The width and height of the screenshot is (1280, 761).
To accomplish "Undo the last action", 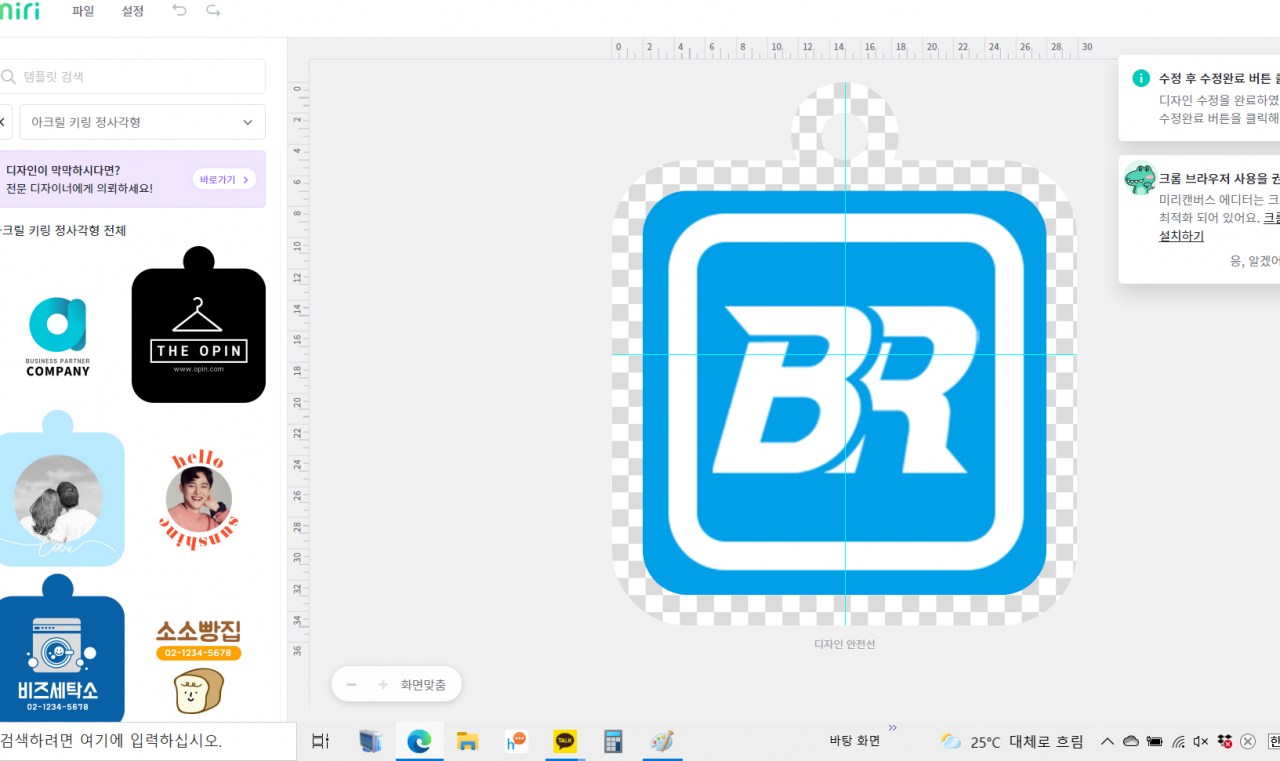I will tap(179, 10).
